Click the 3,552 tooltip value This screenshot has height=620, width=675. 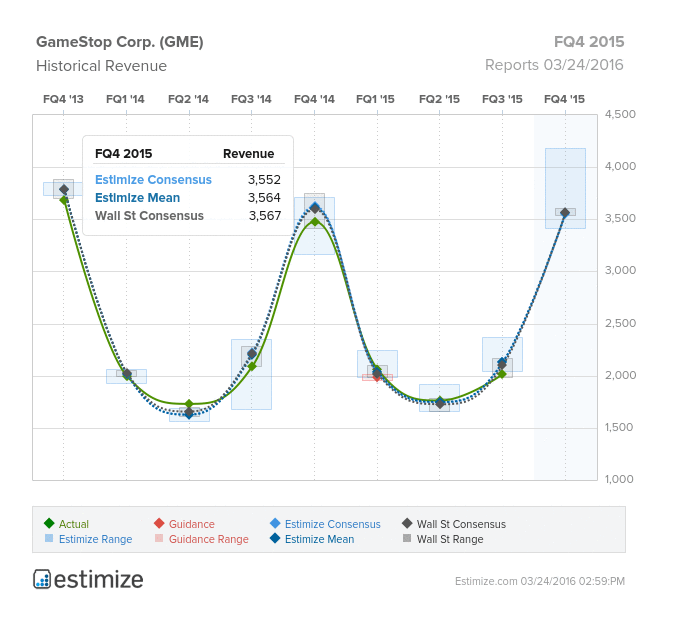click(x=264, y=180)
